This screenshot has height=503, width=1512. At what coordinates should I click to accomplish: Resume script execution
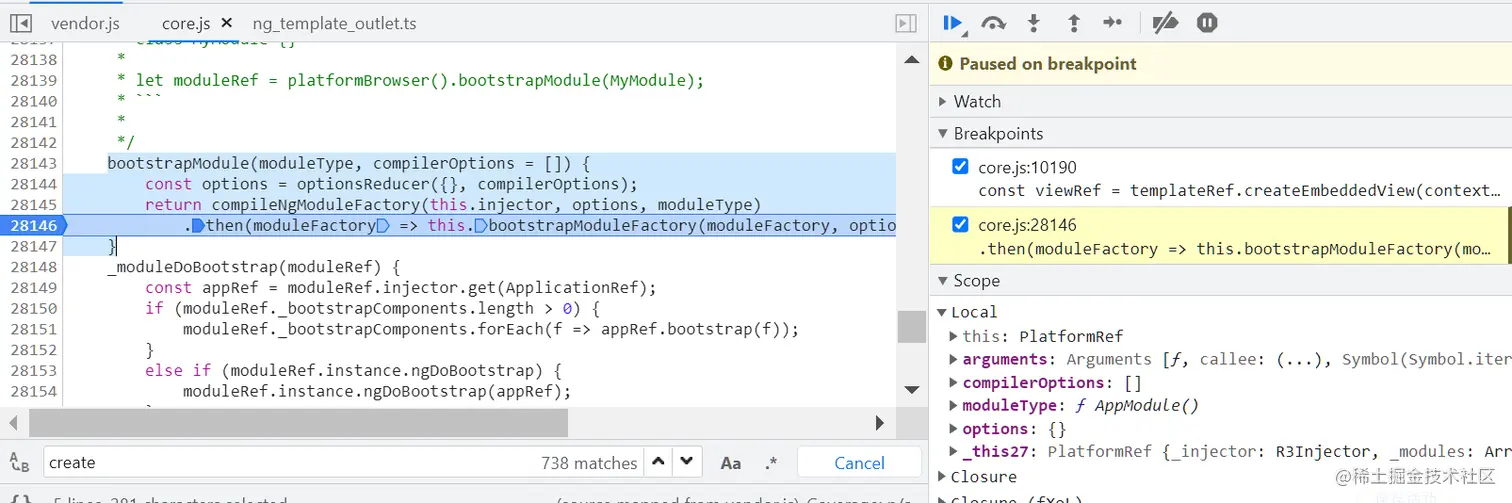point(952,22)
